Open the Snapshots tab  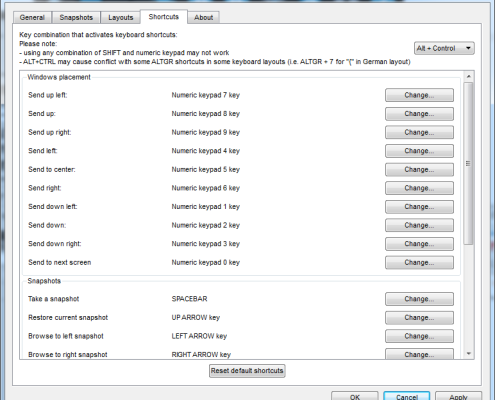76,17
